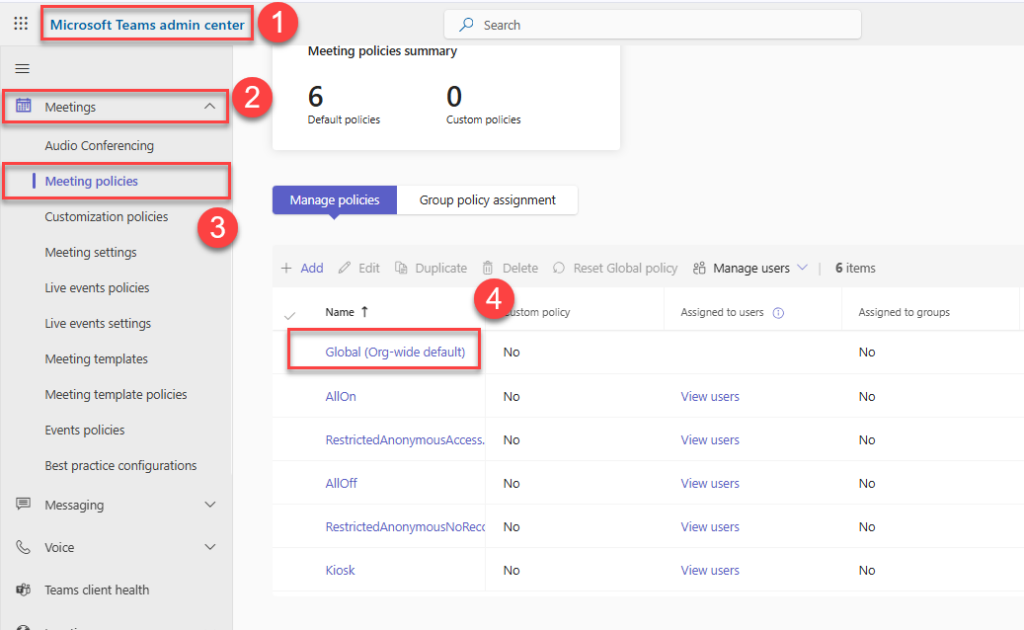The height and width of the screenshot is (630, 1024).
Task: Click the Microsoft Teams admin center title
Action: click(147, 25)
